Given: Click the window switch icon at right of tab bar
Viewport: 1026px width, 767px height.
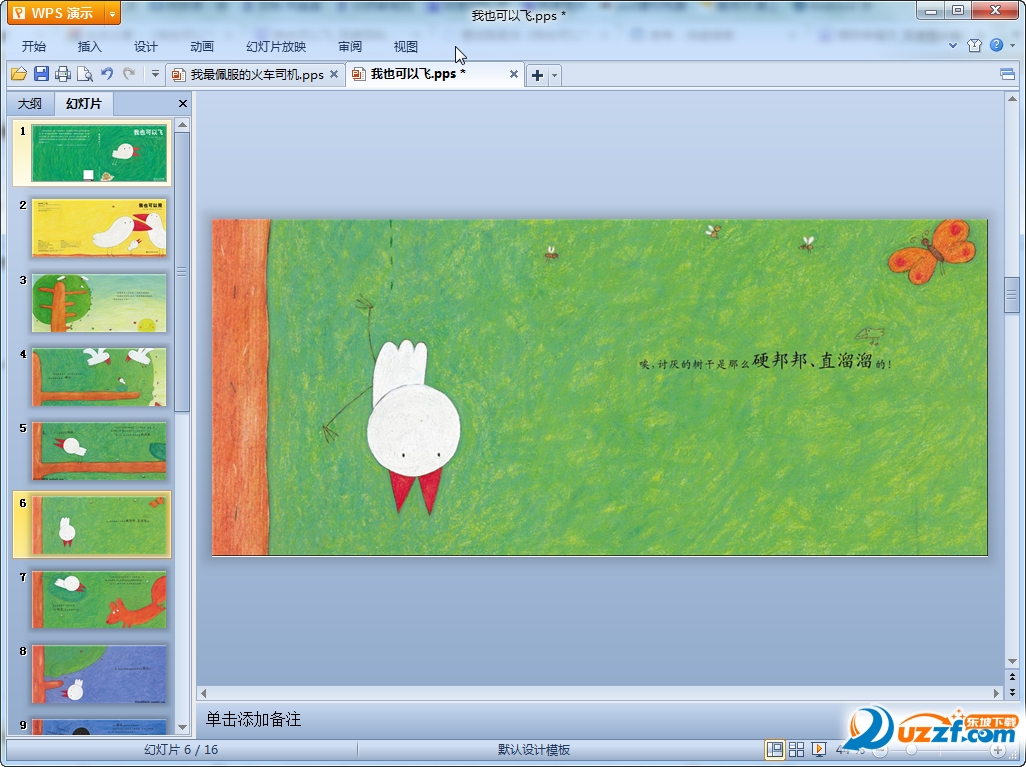Looking at the screenshot, I should (1008, 74).
